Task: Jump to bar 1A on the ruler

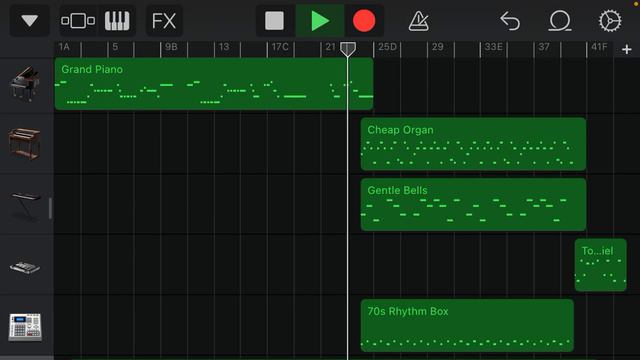Action: click(64, 47)
